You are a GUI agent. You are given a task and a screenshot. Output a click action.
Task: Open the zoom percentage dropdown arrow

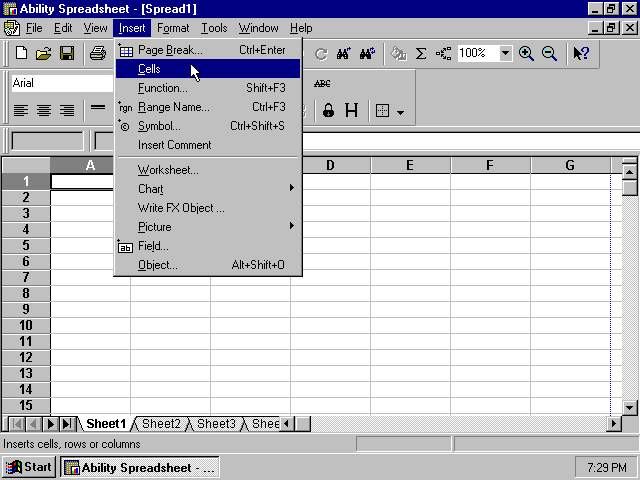pos(505,53)
